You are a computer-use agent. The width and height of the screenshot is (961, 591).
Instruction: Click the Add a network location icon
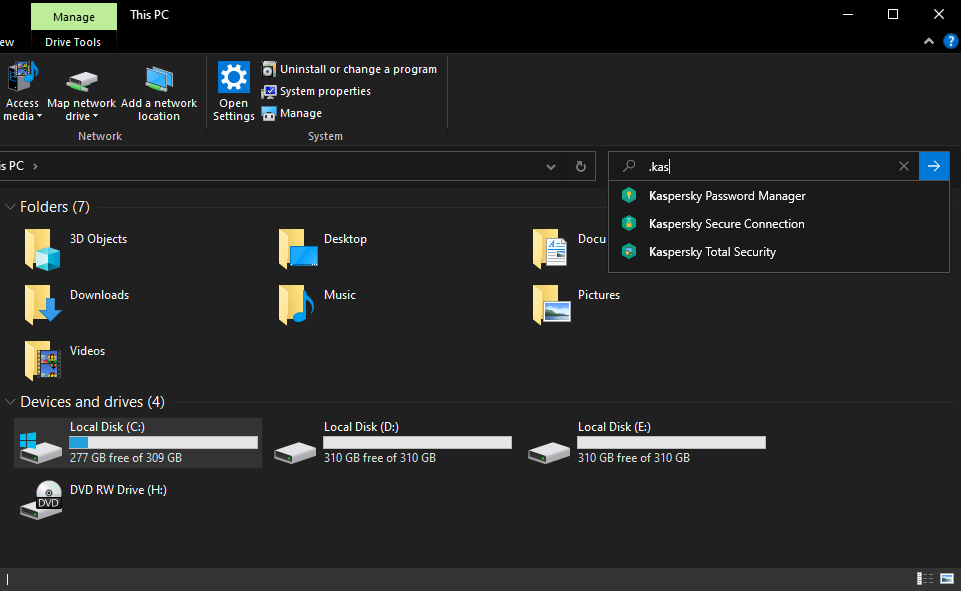coord(159,79)
